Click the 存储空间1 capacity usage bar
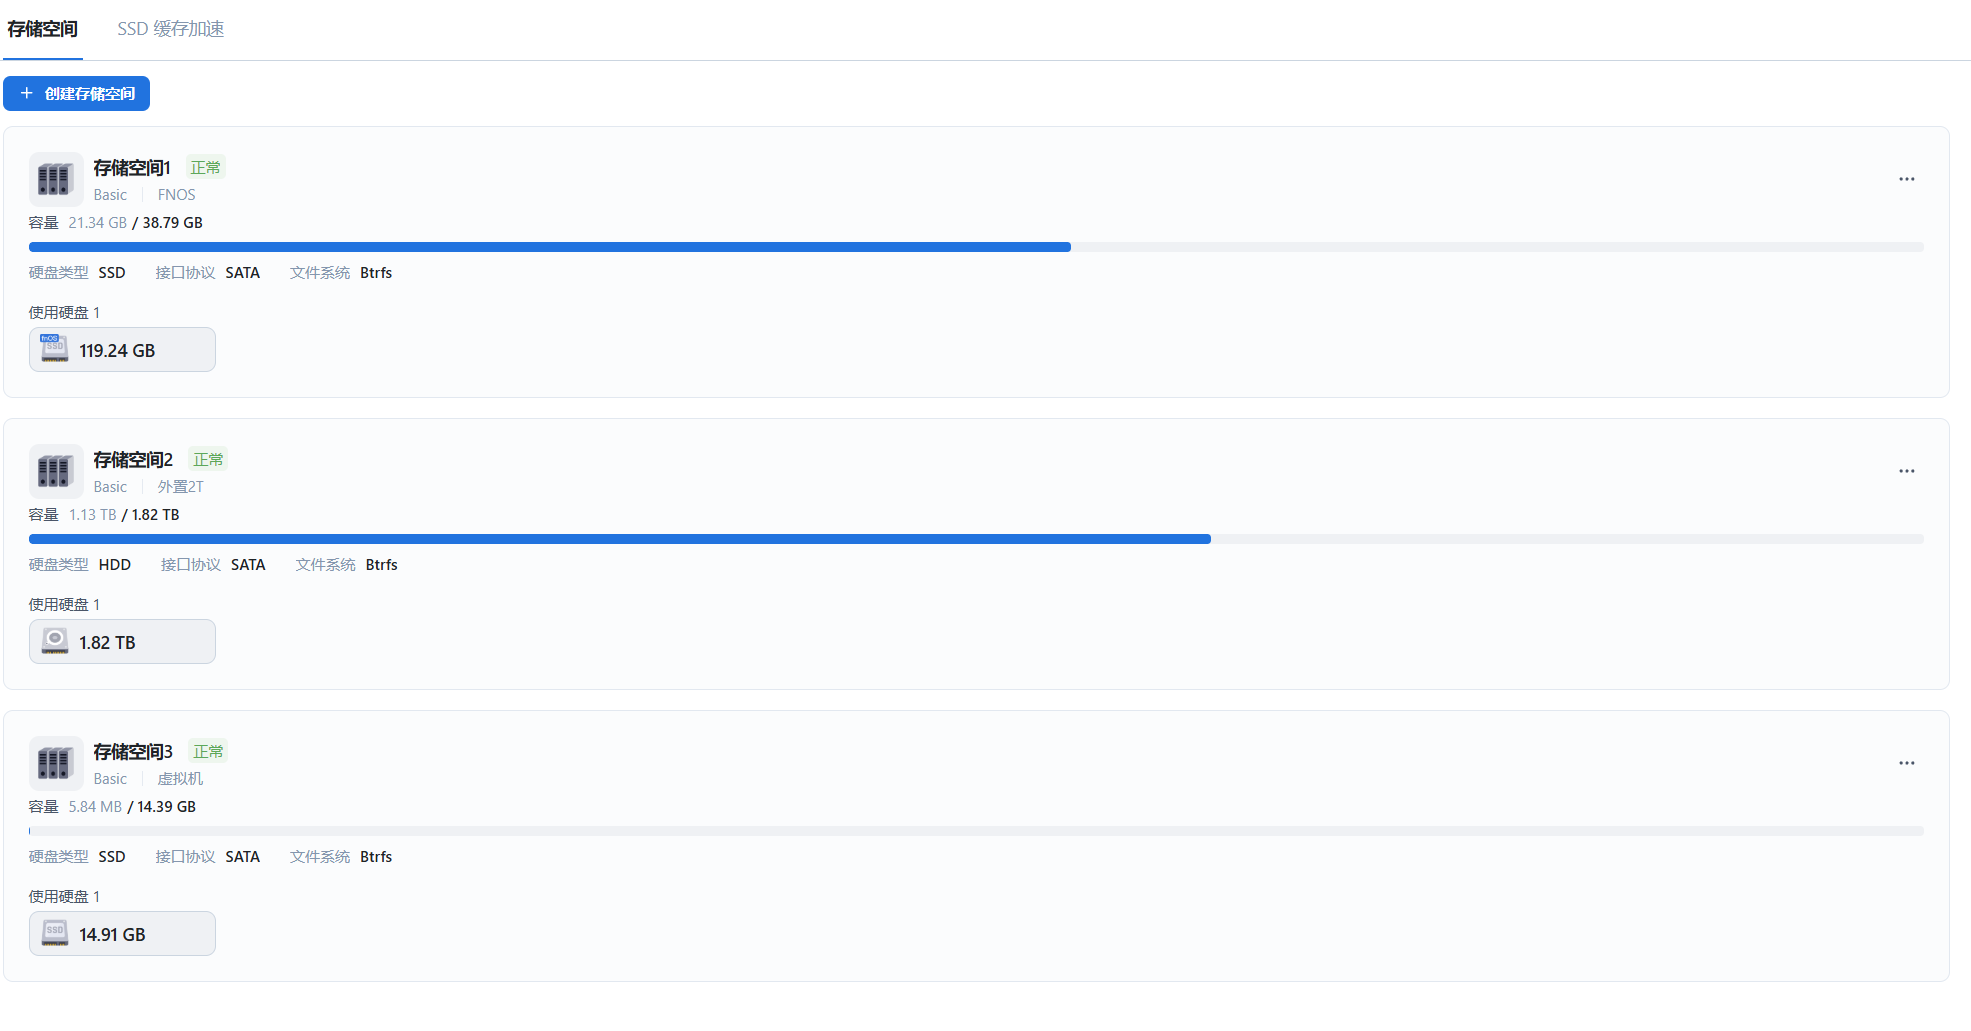 [976, 247]
